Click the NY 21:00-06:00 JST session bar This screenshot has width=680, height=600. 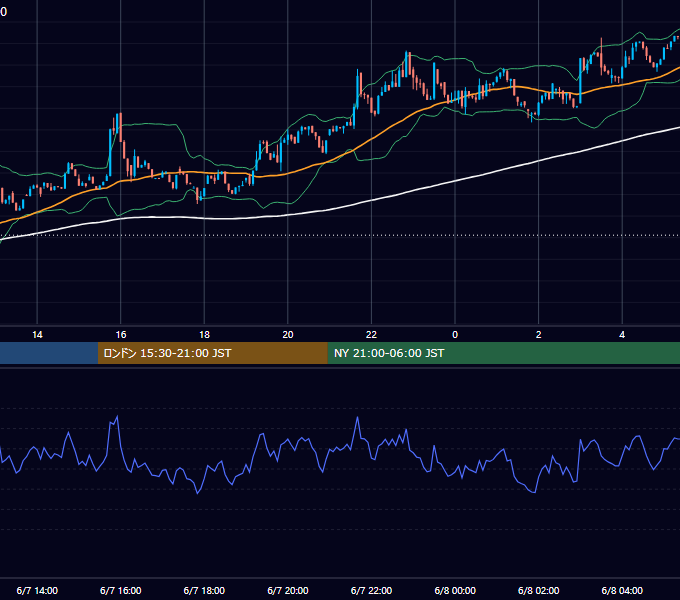click(x=503, y=353)
